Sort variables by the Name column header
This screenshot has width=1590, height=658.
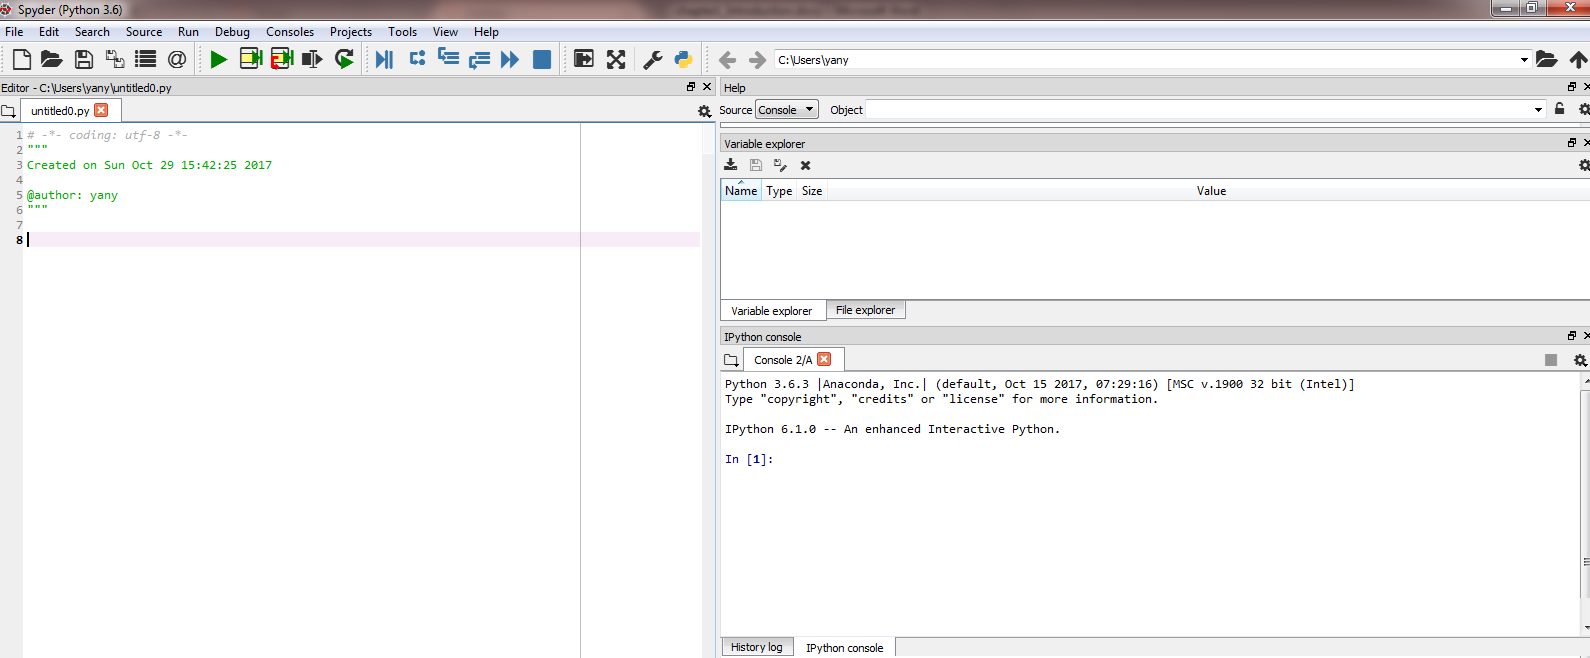pos(741,191)
